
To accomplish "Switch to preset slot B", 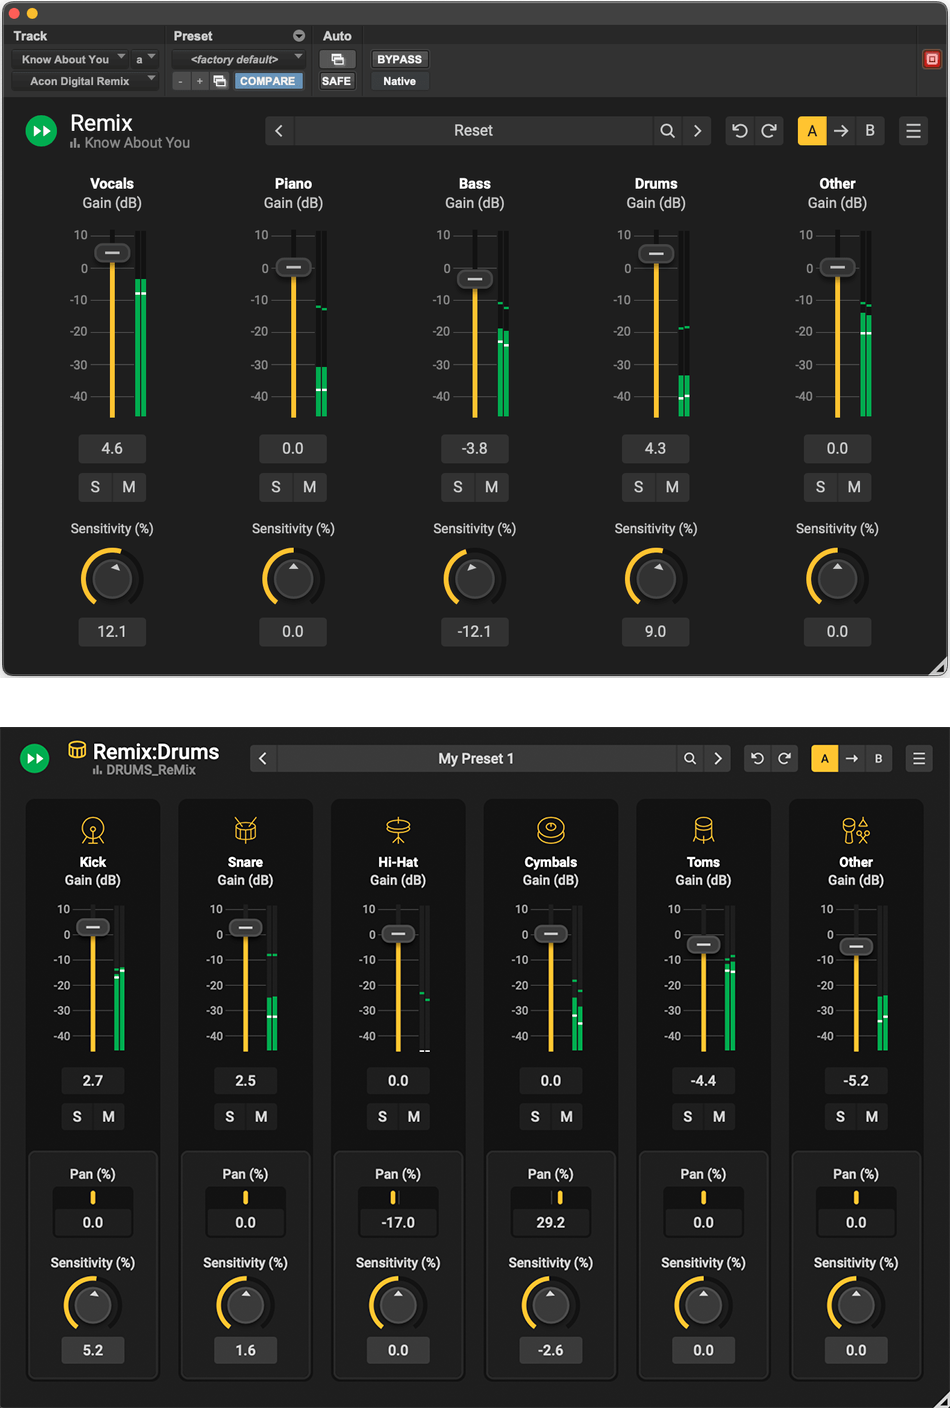I will pyautogui.click(x=870, y=130).
